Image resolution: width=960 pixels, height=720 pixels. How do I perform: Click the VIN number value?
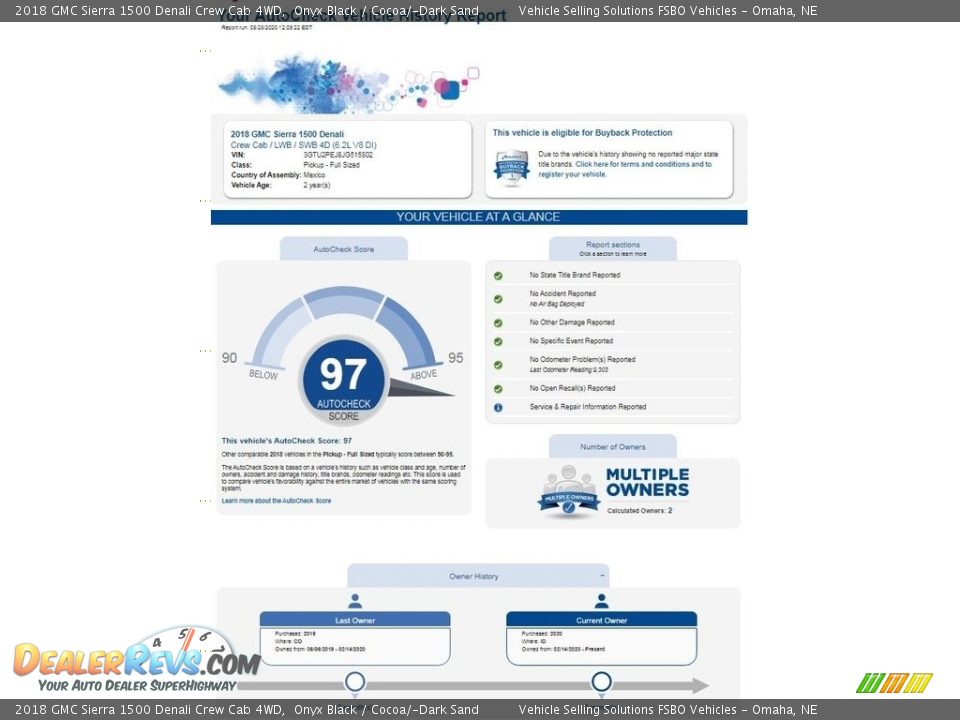coord(338,155)
